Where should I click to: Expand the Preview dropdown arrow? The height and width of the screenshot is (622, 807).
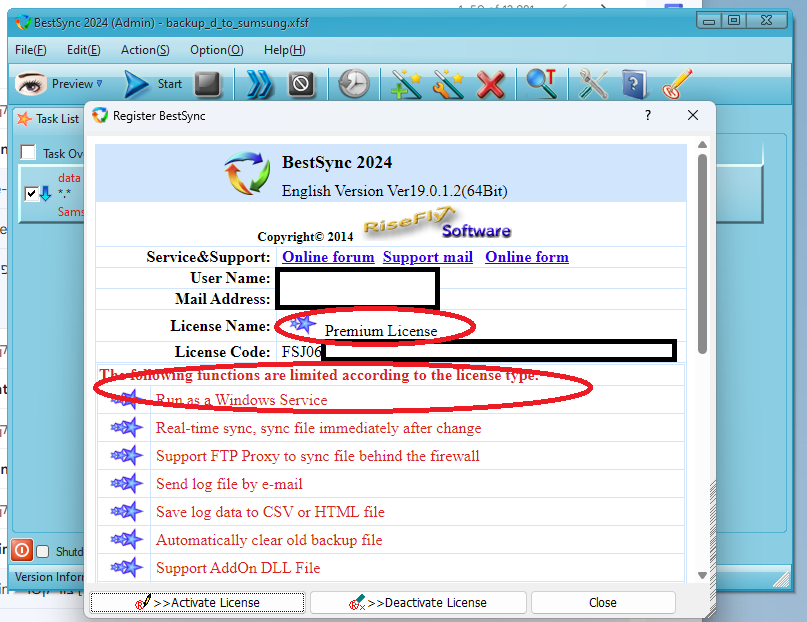99,83
